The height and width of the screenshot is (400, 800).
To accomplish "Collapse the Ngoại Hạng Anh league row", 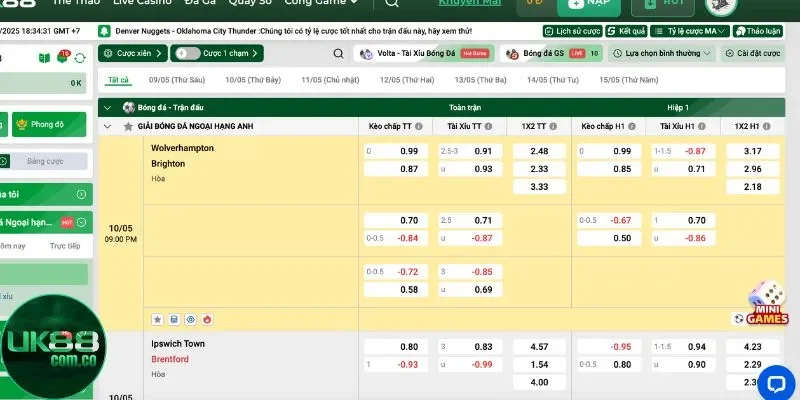I will point(108,127).
